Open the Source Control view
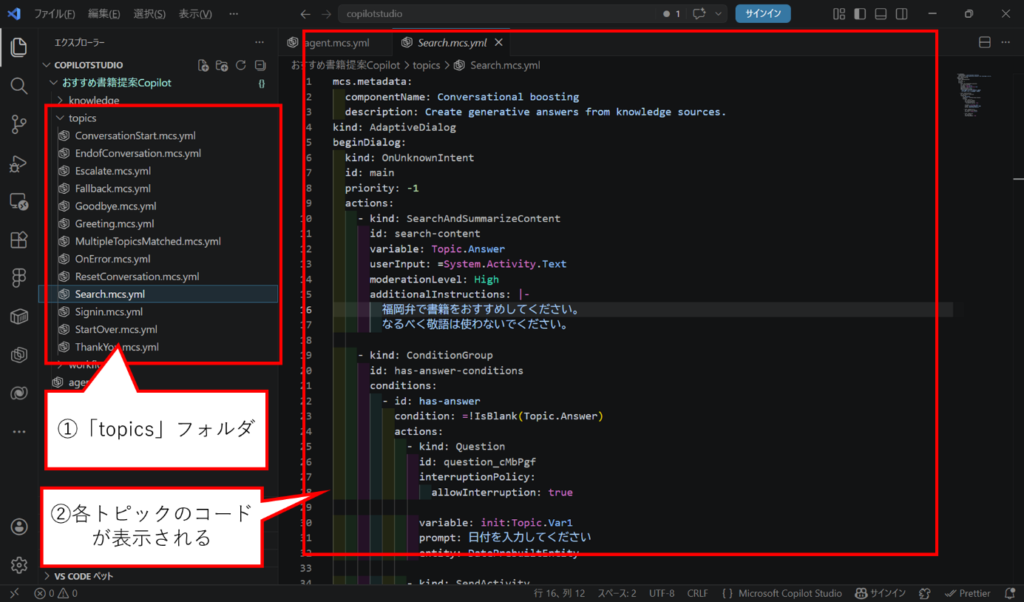The width and height of the screenshot is (1024, 602). [18, 124]
